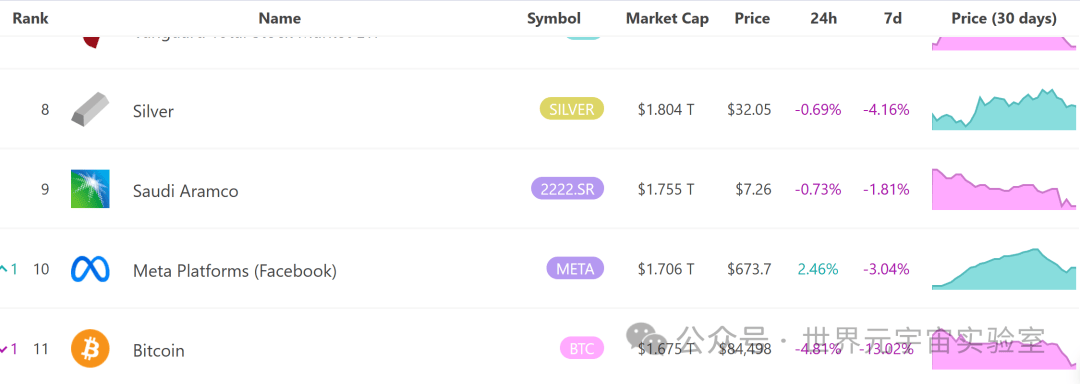The height and width of the screenshot is (384, 1080).
Task: Click the red Vanguard logo fragment
Action: coord(90,41)
